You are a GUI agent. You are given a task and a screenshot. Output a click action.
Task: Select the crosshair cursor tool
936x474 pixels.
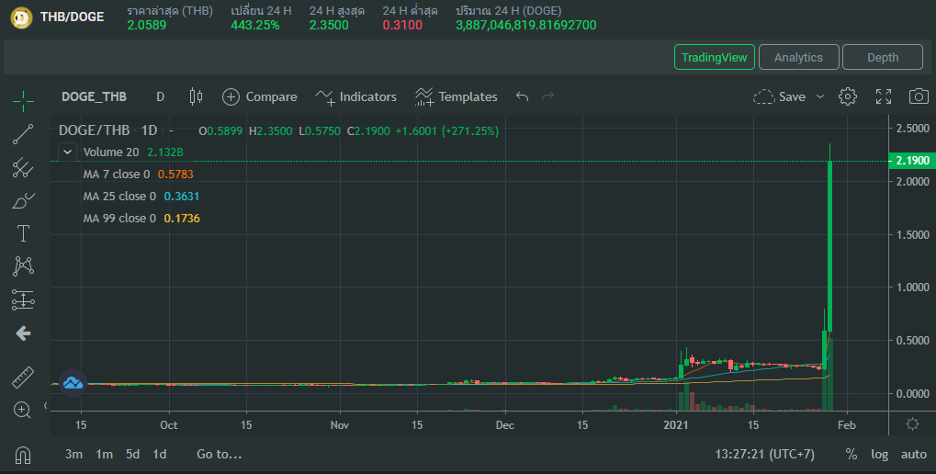23,100
